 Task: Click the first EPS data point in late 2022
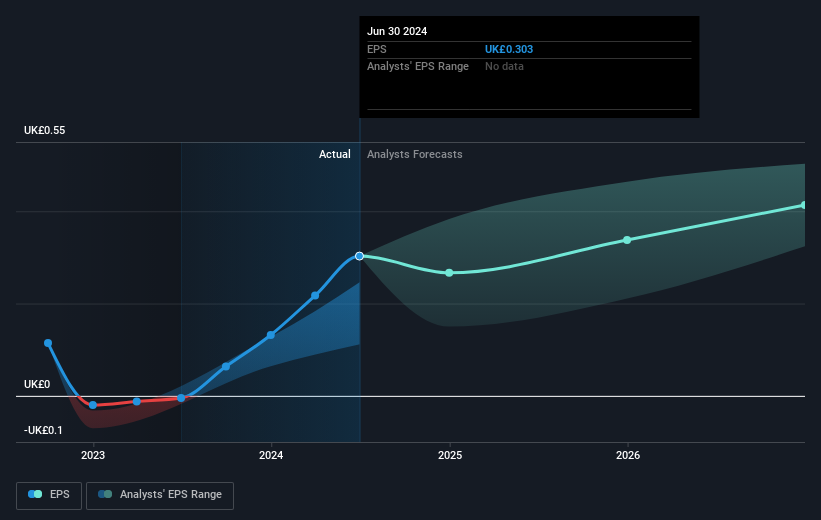coord(48,343)
